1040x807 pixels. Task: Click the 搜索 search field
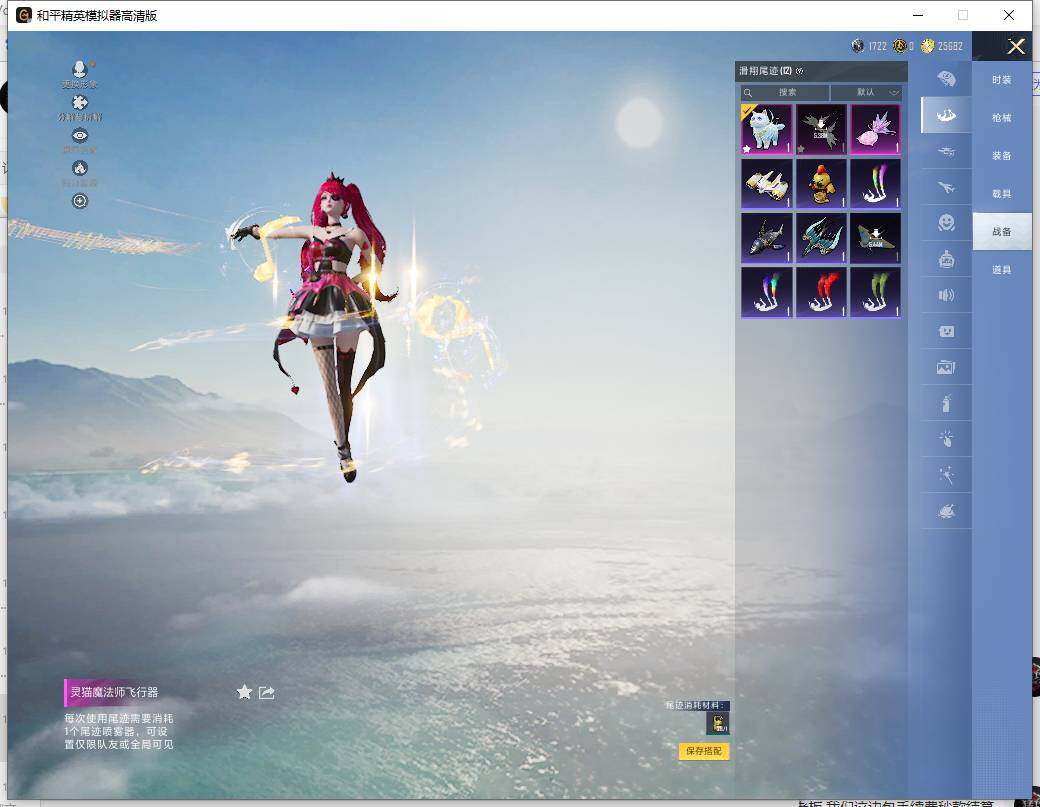point(785,92)
